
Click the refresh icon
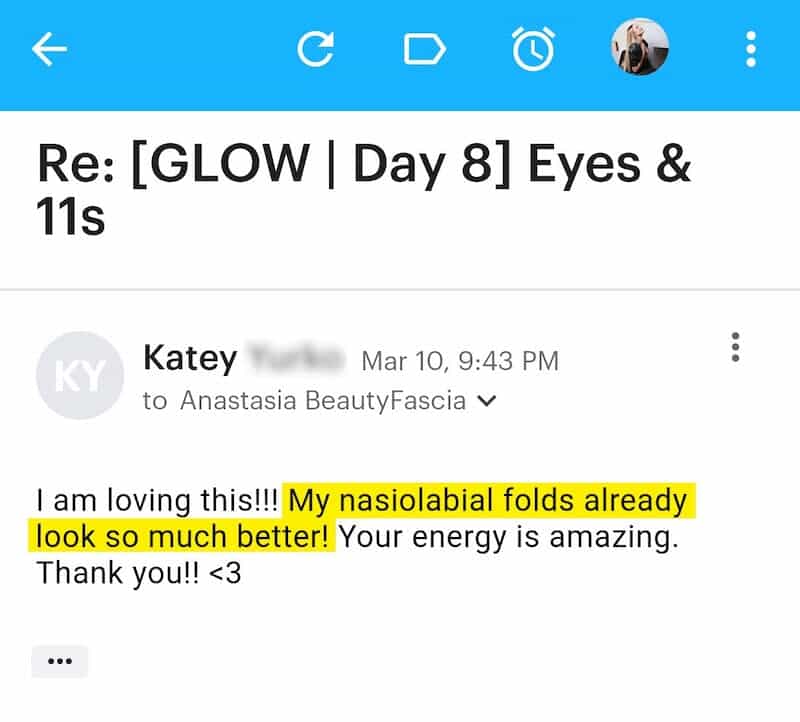click(x=316, y=49)
